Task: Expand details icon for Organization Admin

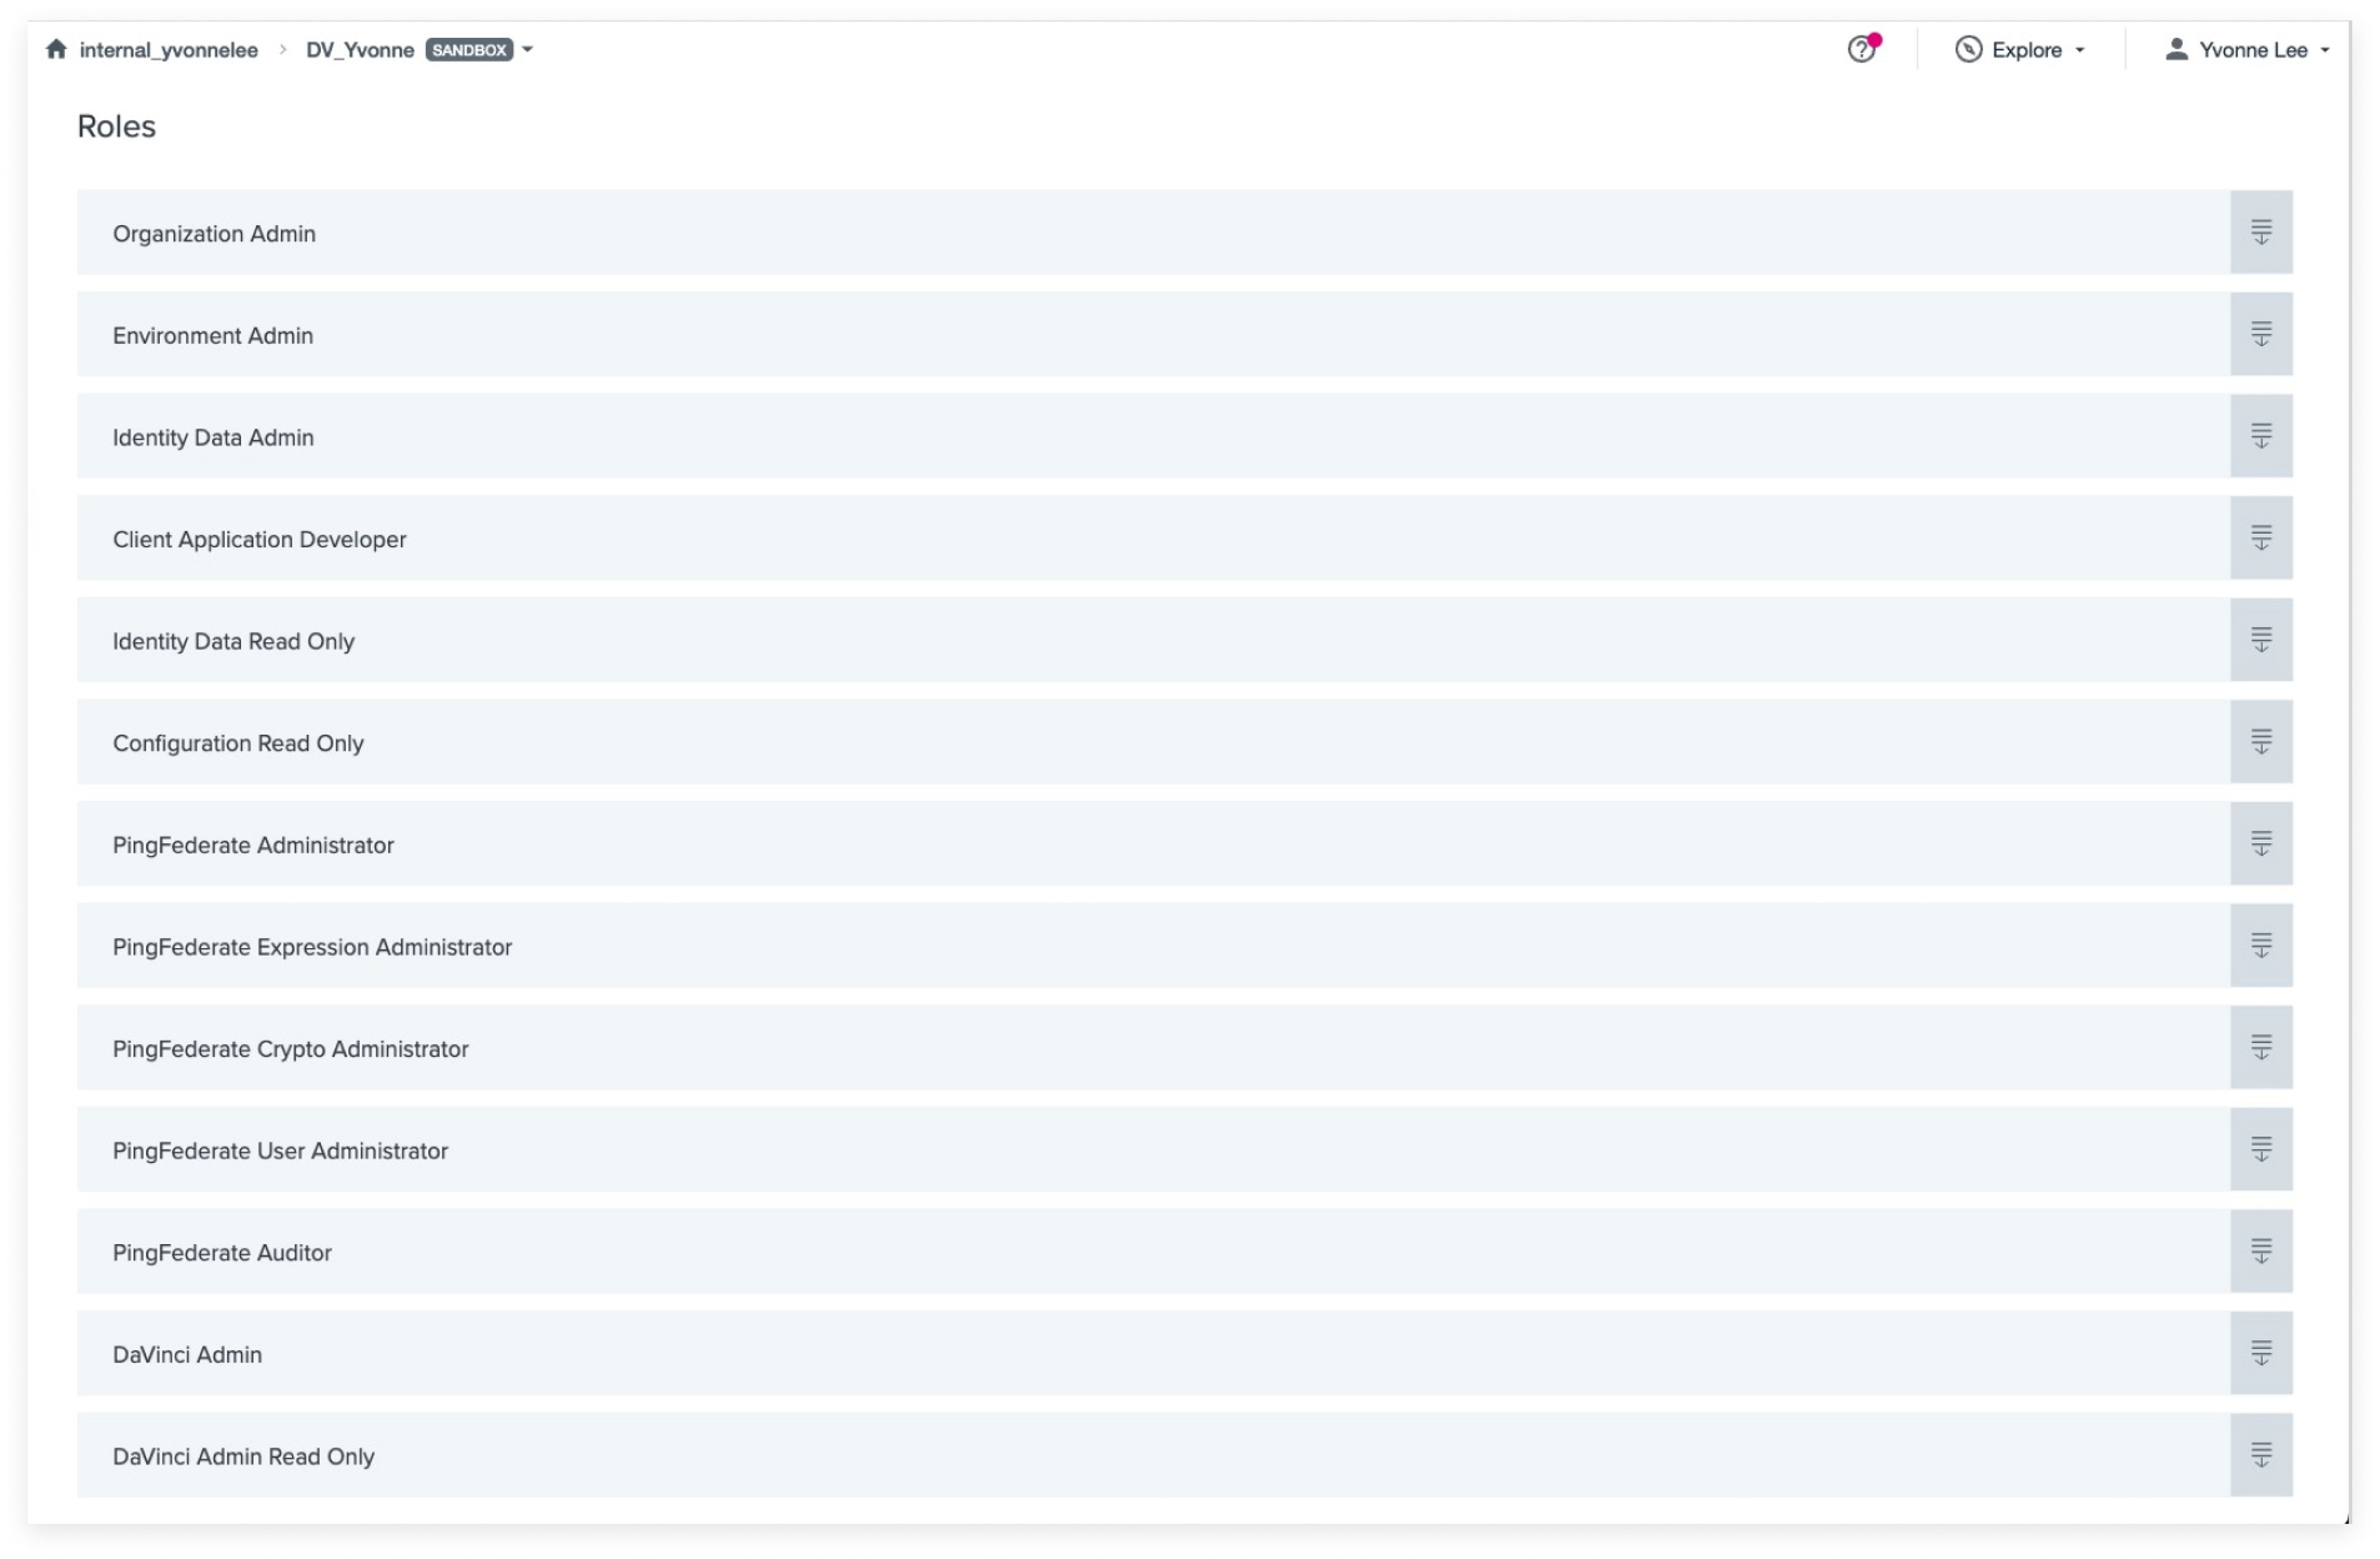Action: click(x=2260, y=232)
